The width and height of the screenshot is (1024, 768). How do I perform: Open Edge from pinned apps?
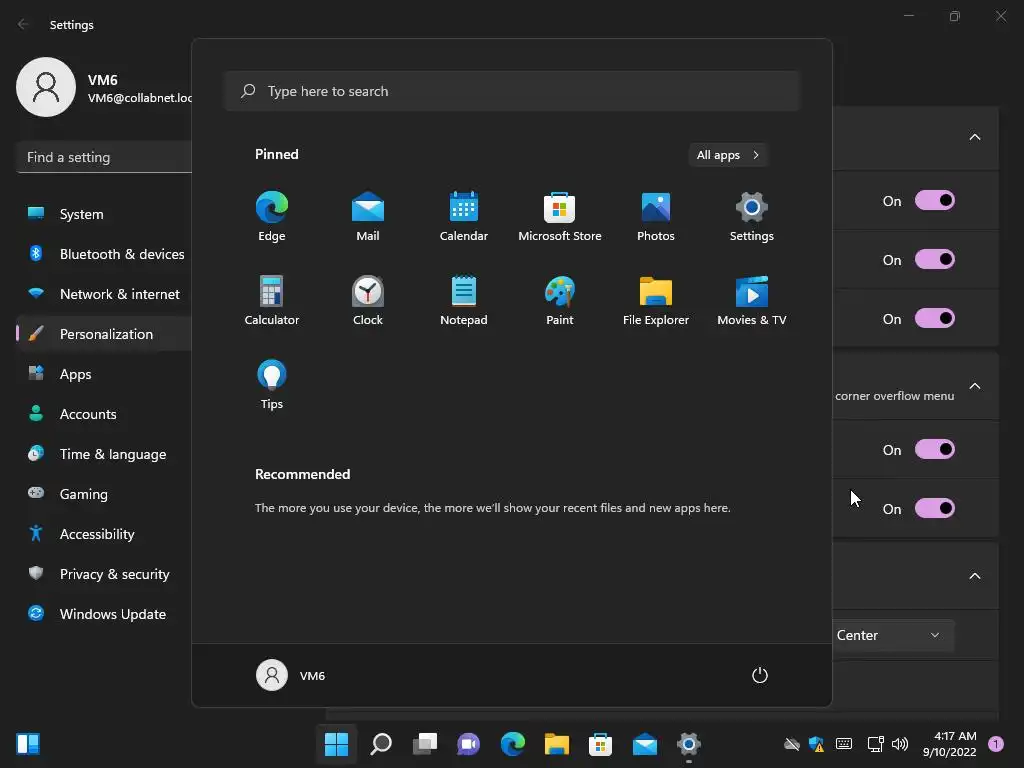coord(272,216)
